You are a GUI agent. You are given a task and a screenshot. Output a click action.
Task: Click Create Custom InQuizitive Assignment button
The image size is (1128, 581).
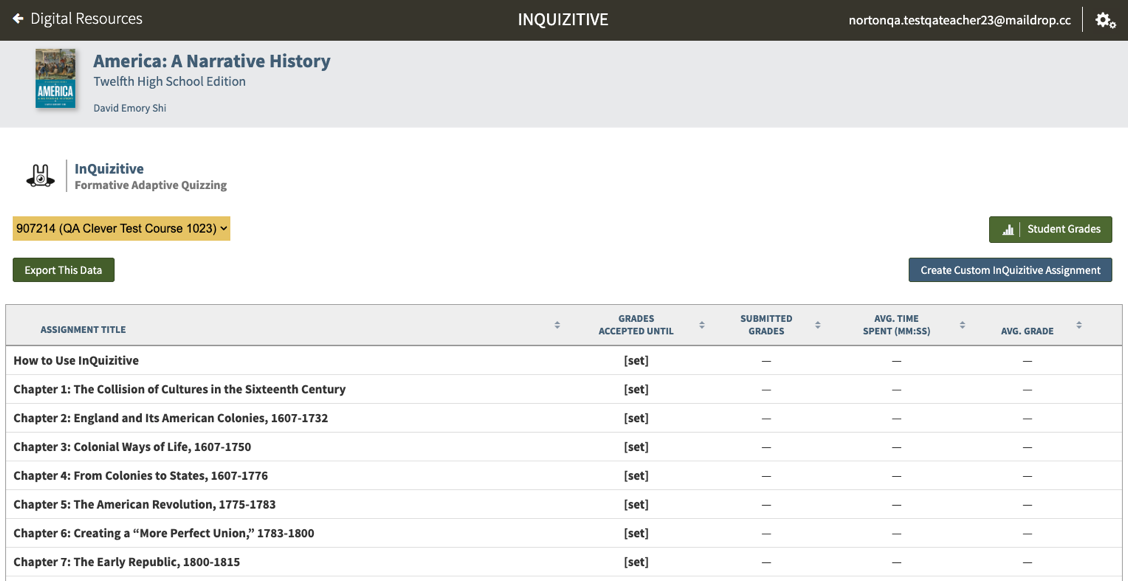coord(1010,270)
